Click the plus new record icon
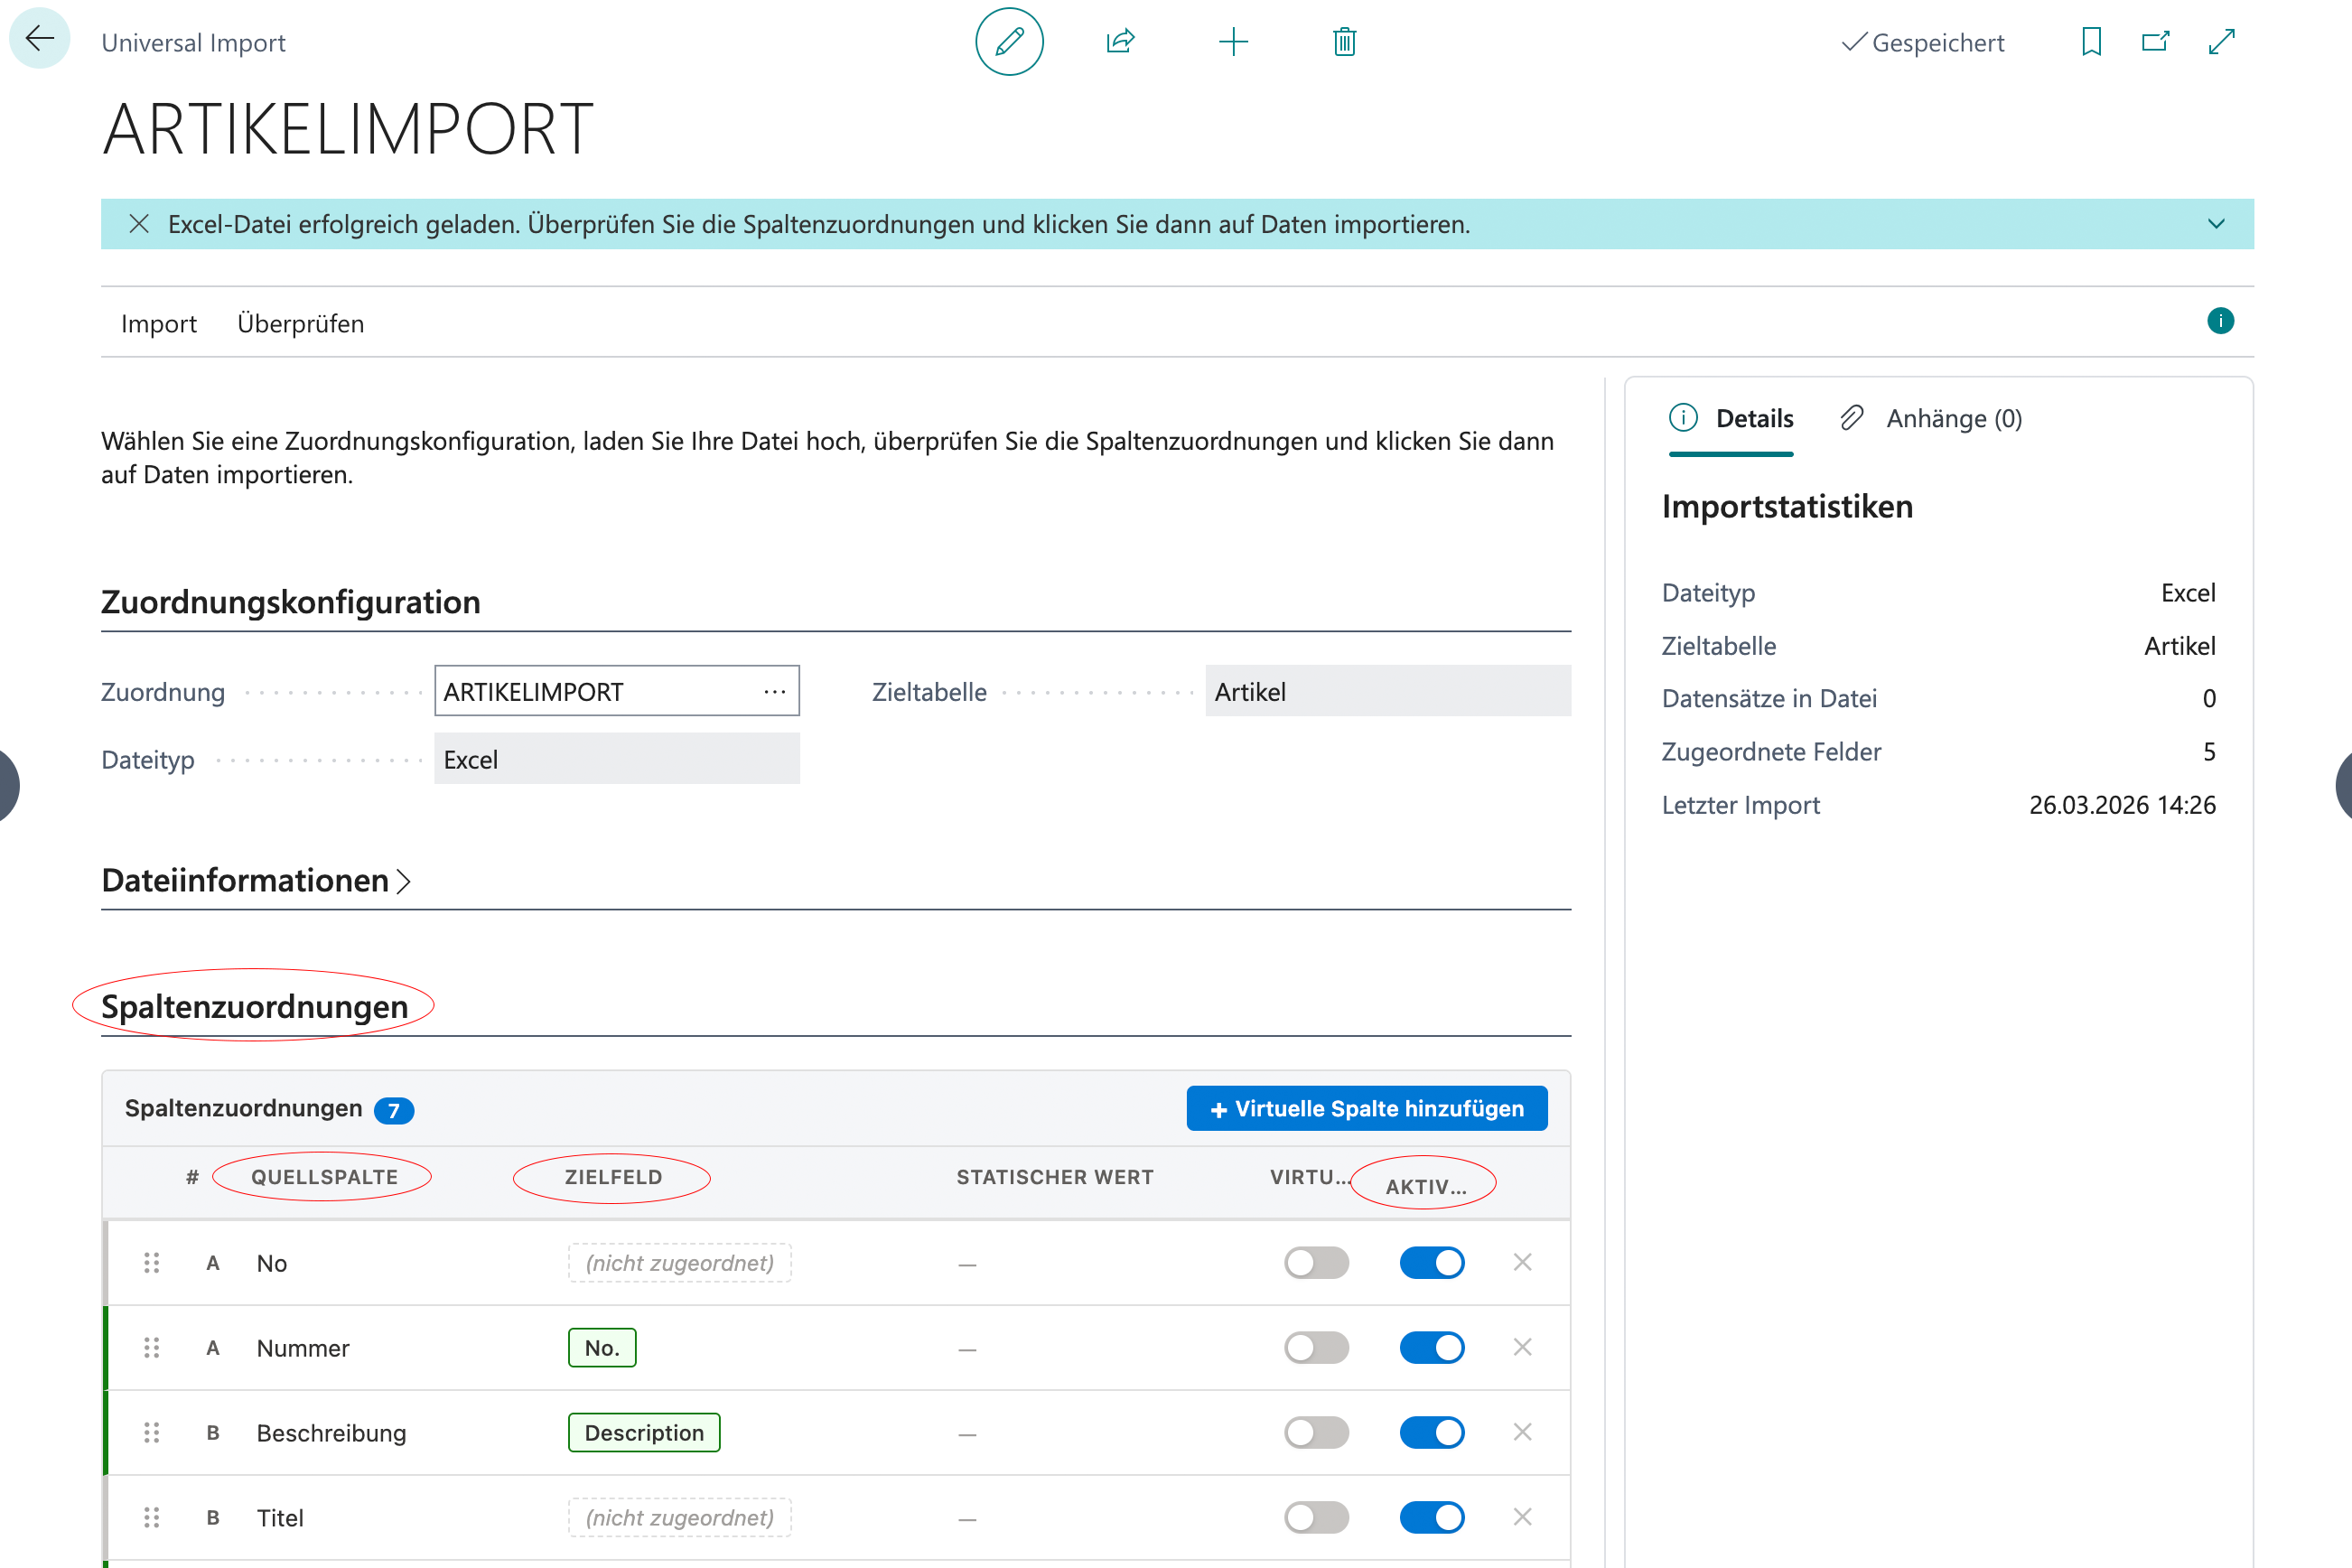2352x1568 pixels. (1233, 42)
